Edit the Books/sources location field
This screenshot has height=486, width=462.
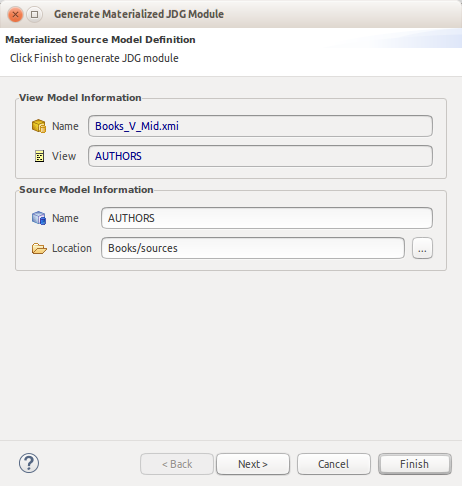(253, 248)
